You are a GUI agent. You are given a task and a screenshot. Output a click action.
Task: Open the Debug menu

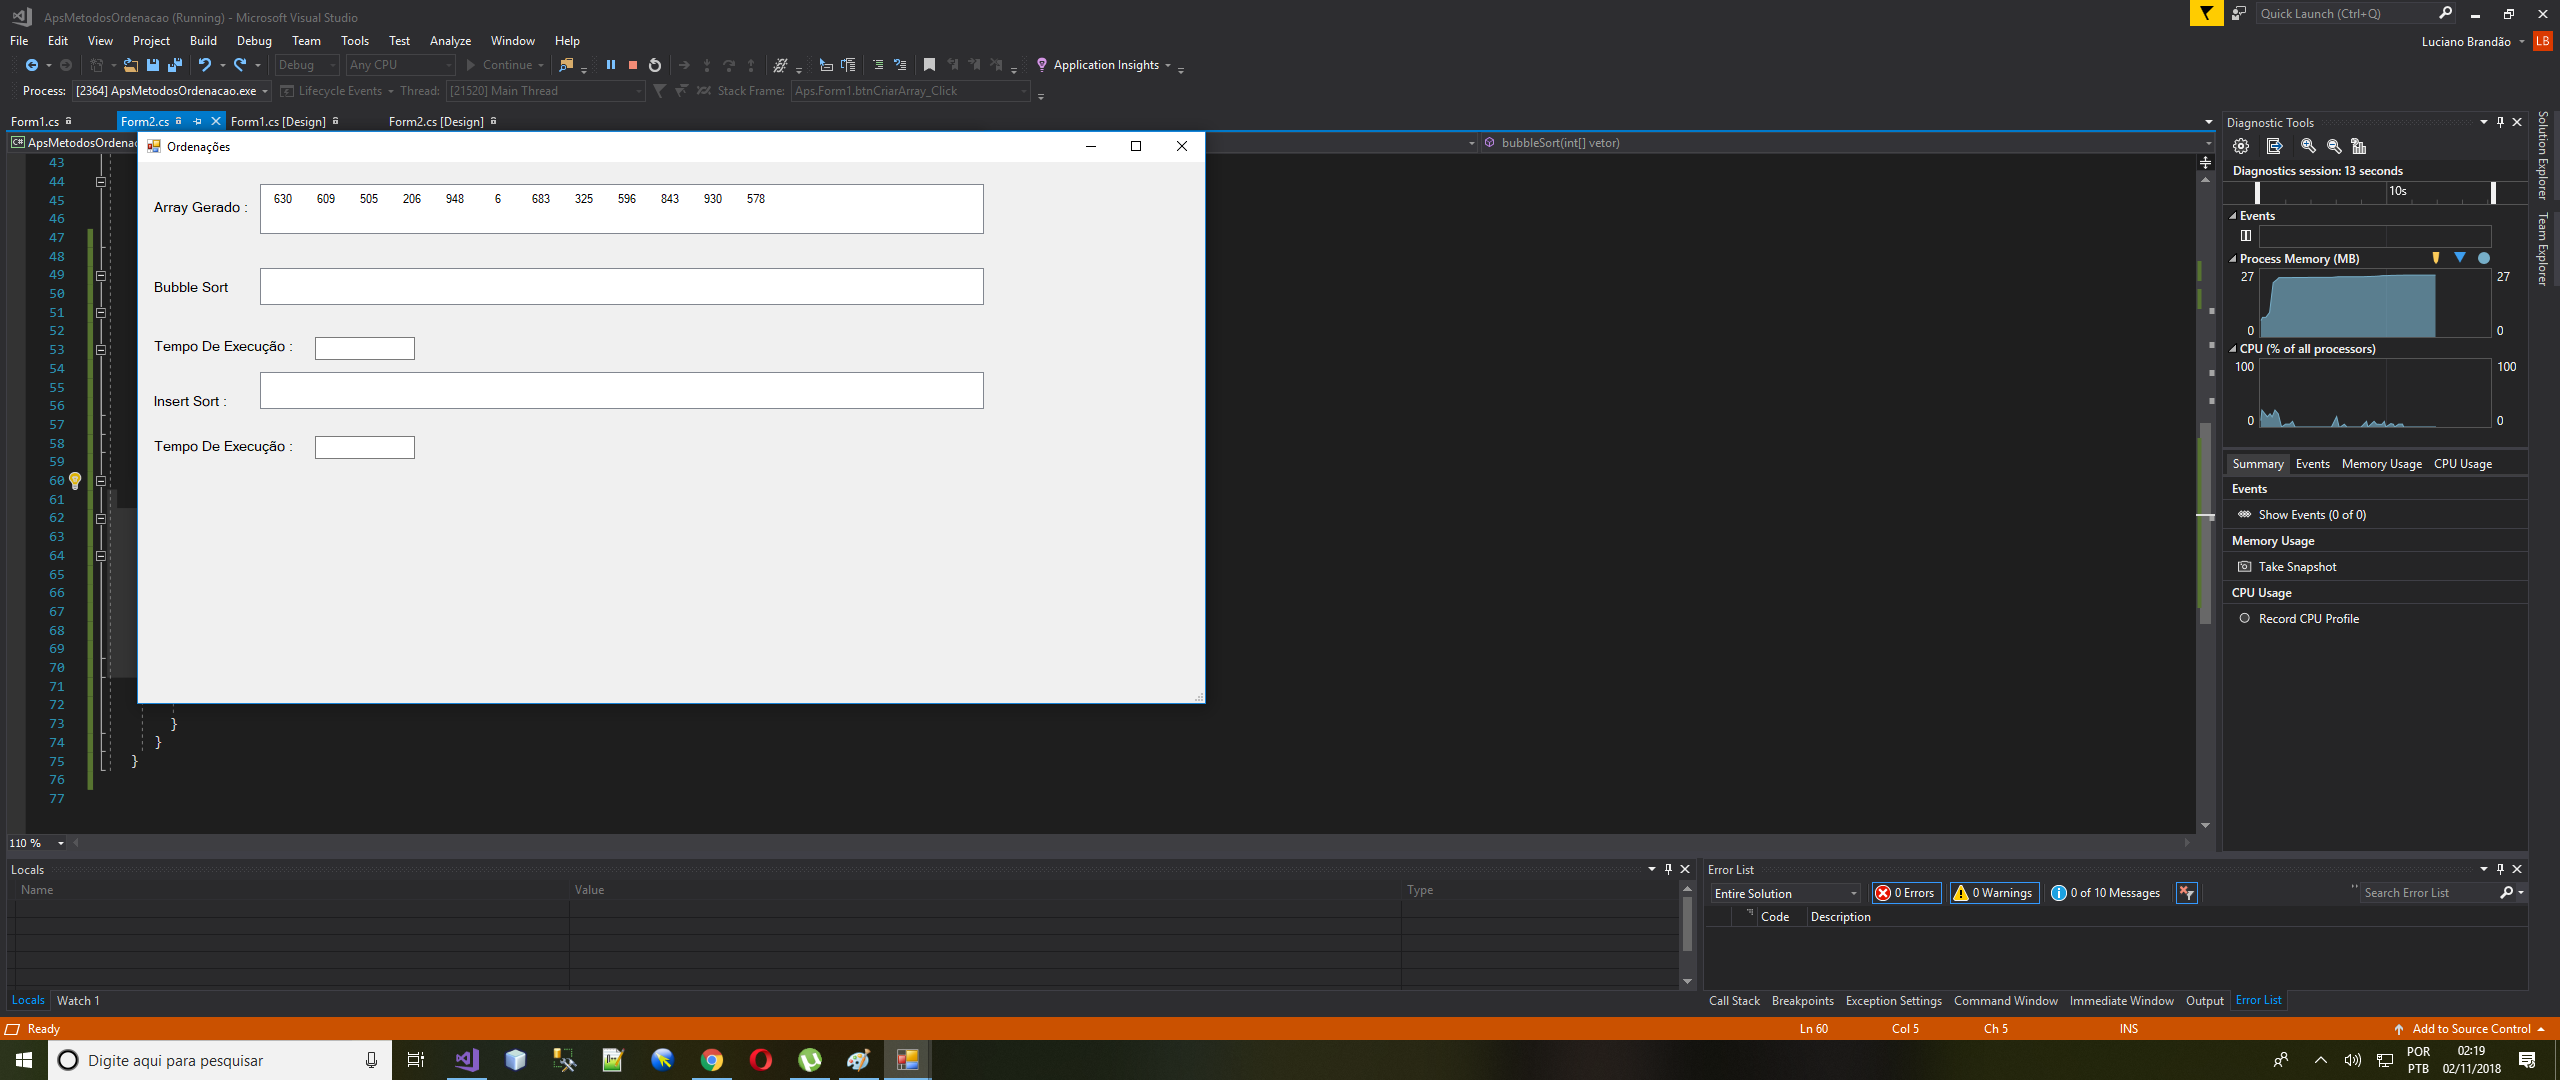coord(254,41)
